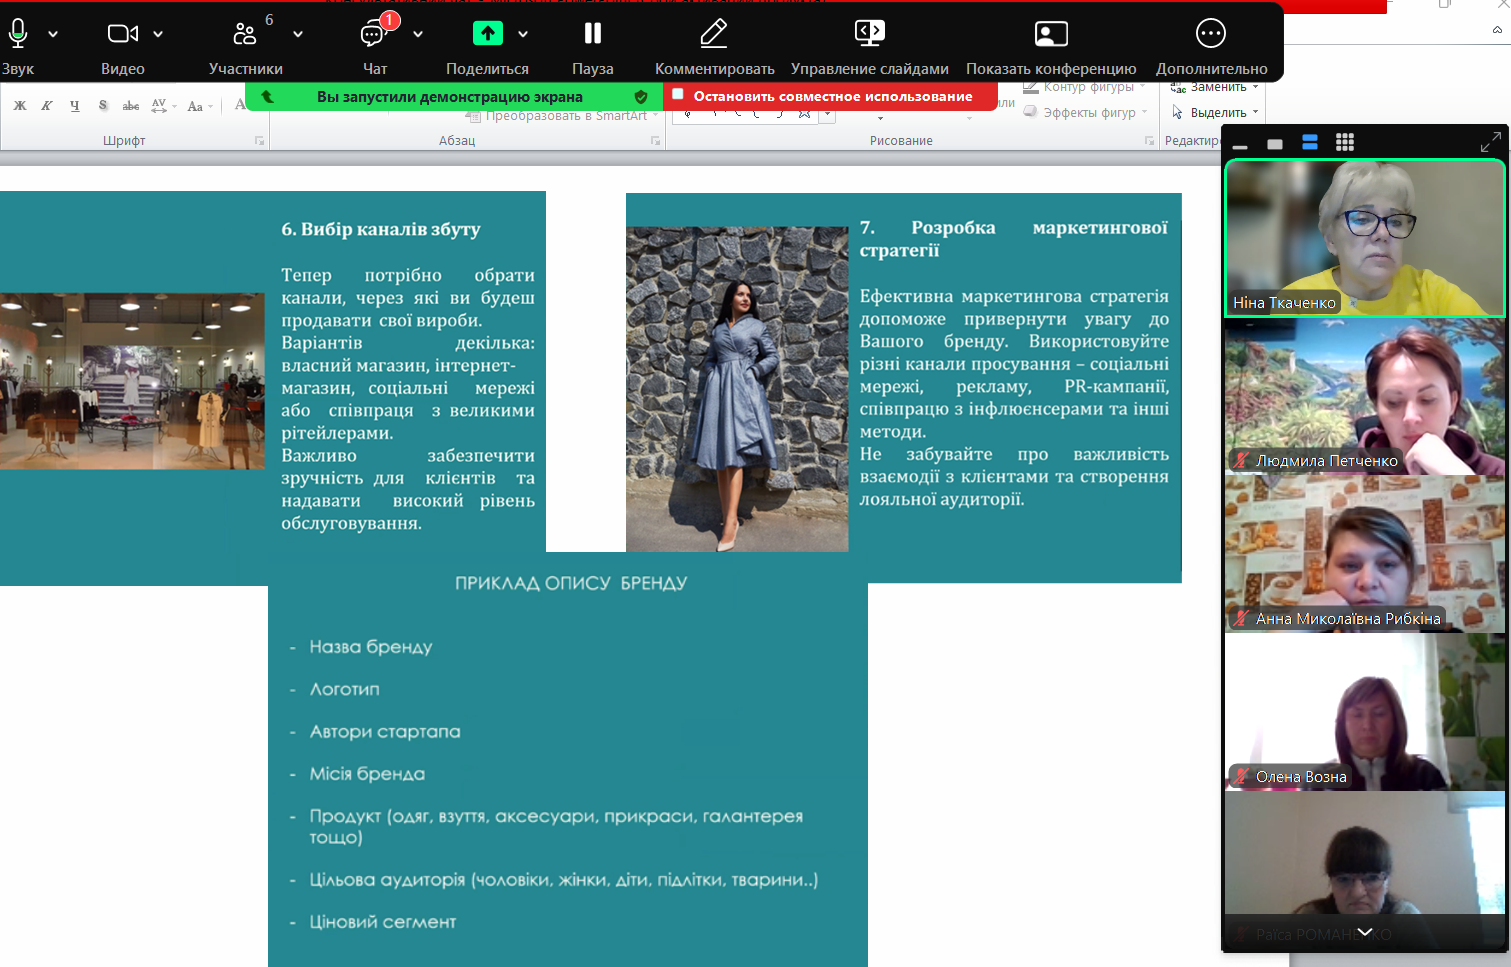Expand audio options arrow next to Звук

[53, 34]
